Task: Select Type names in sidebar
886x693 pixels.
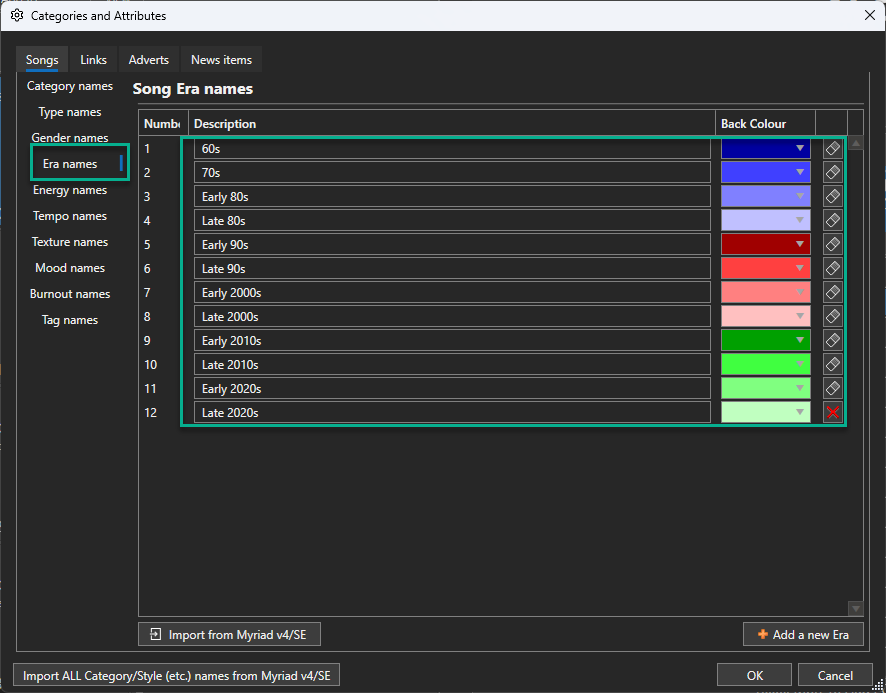Action: click(x=70, y=112)
